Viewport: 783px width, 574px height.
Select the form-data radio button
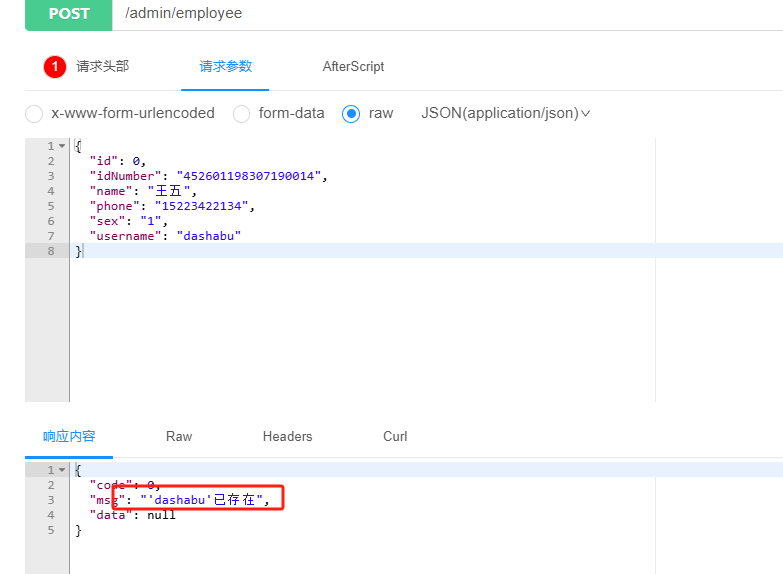click(x=241, y=114)
